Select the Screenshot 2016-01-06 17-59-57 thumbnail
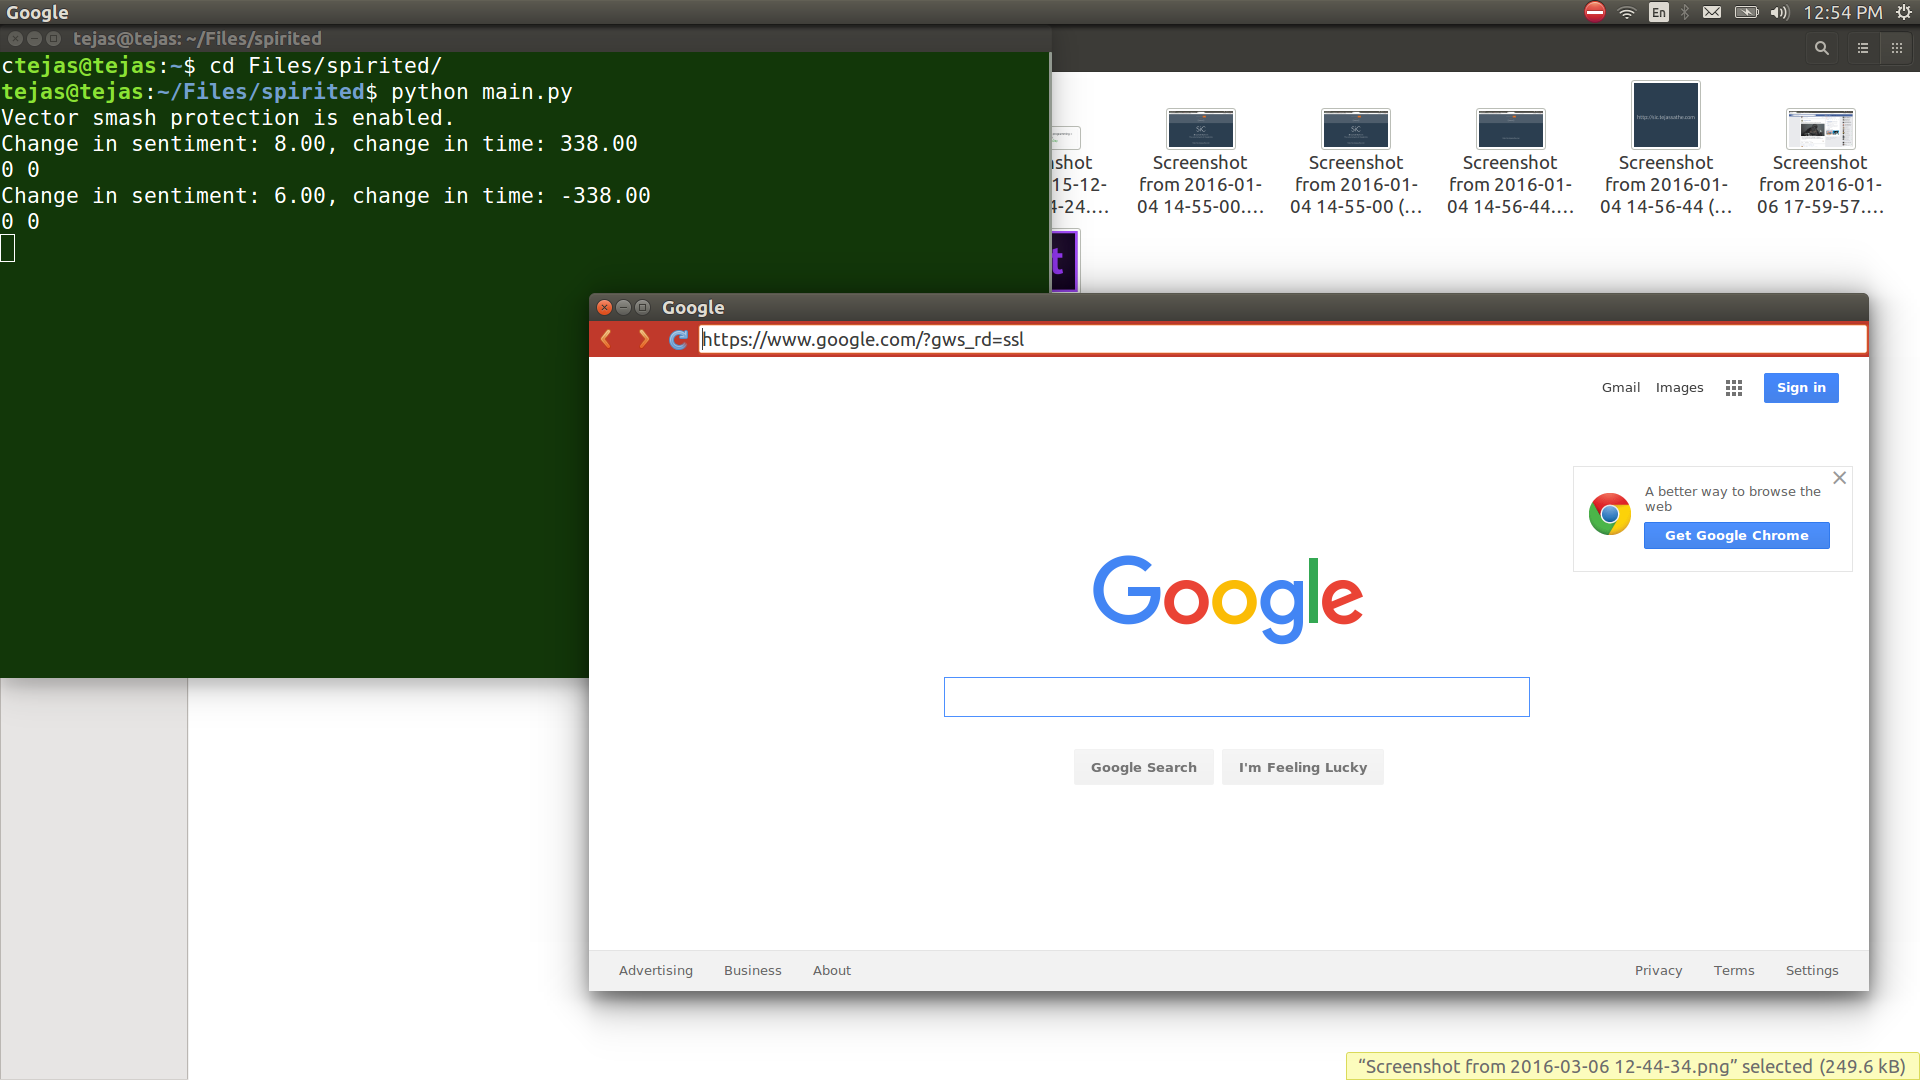 point(1820,130)
